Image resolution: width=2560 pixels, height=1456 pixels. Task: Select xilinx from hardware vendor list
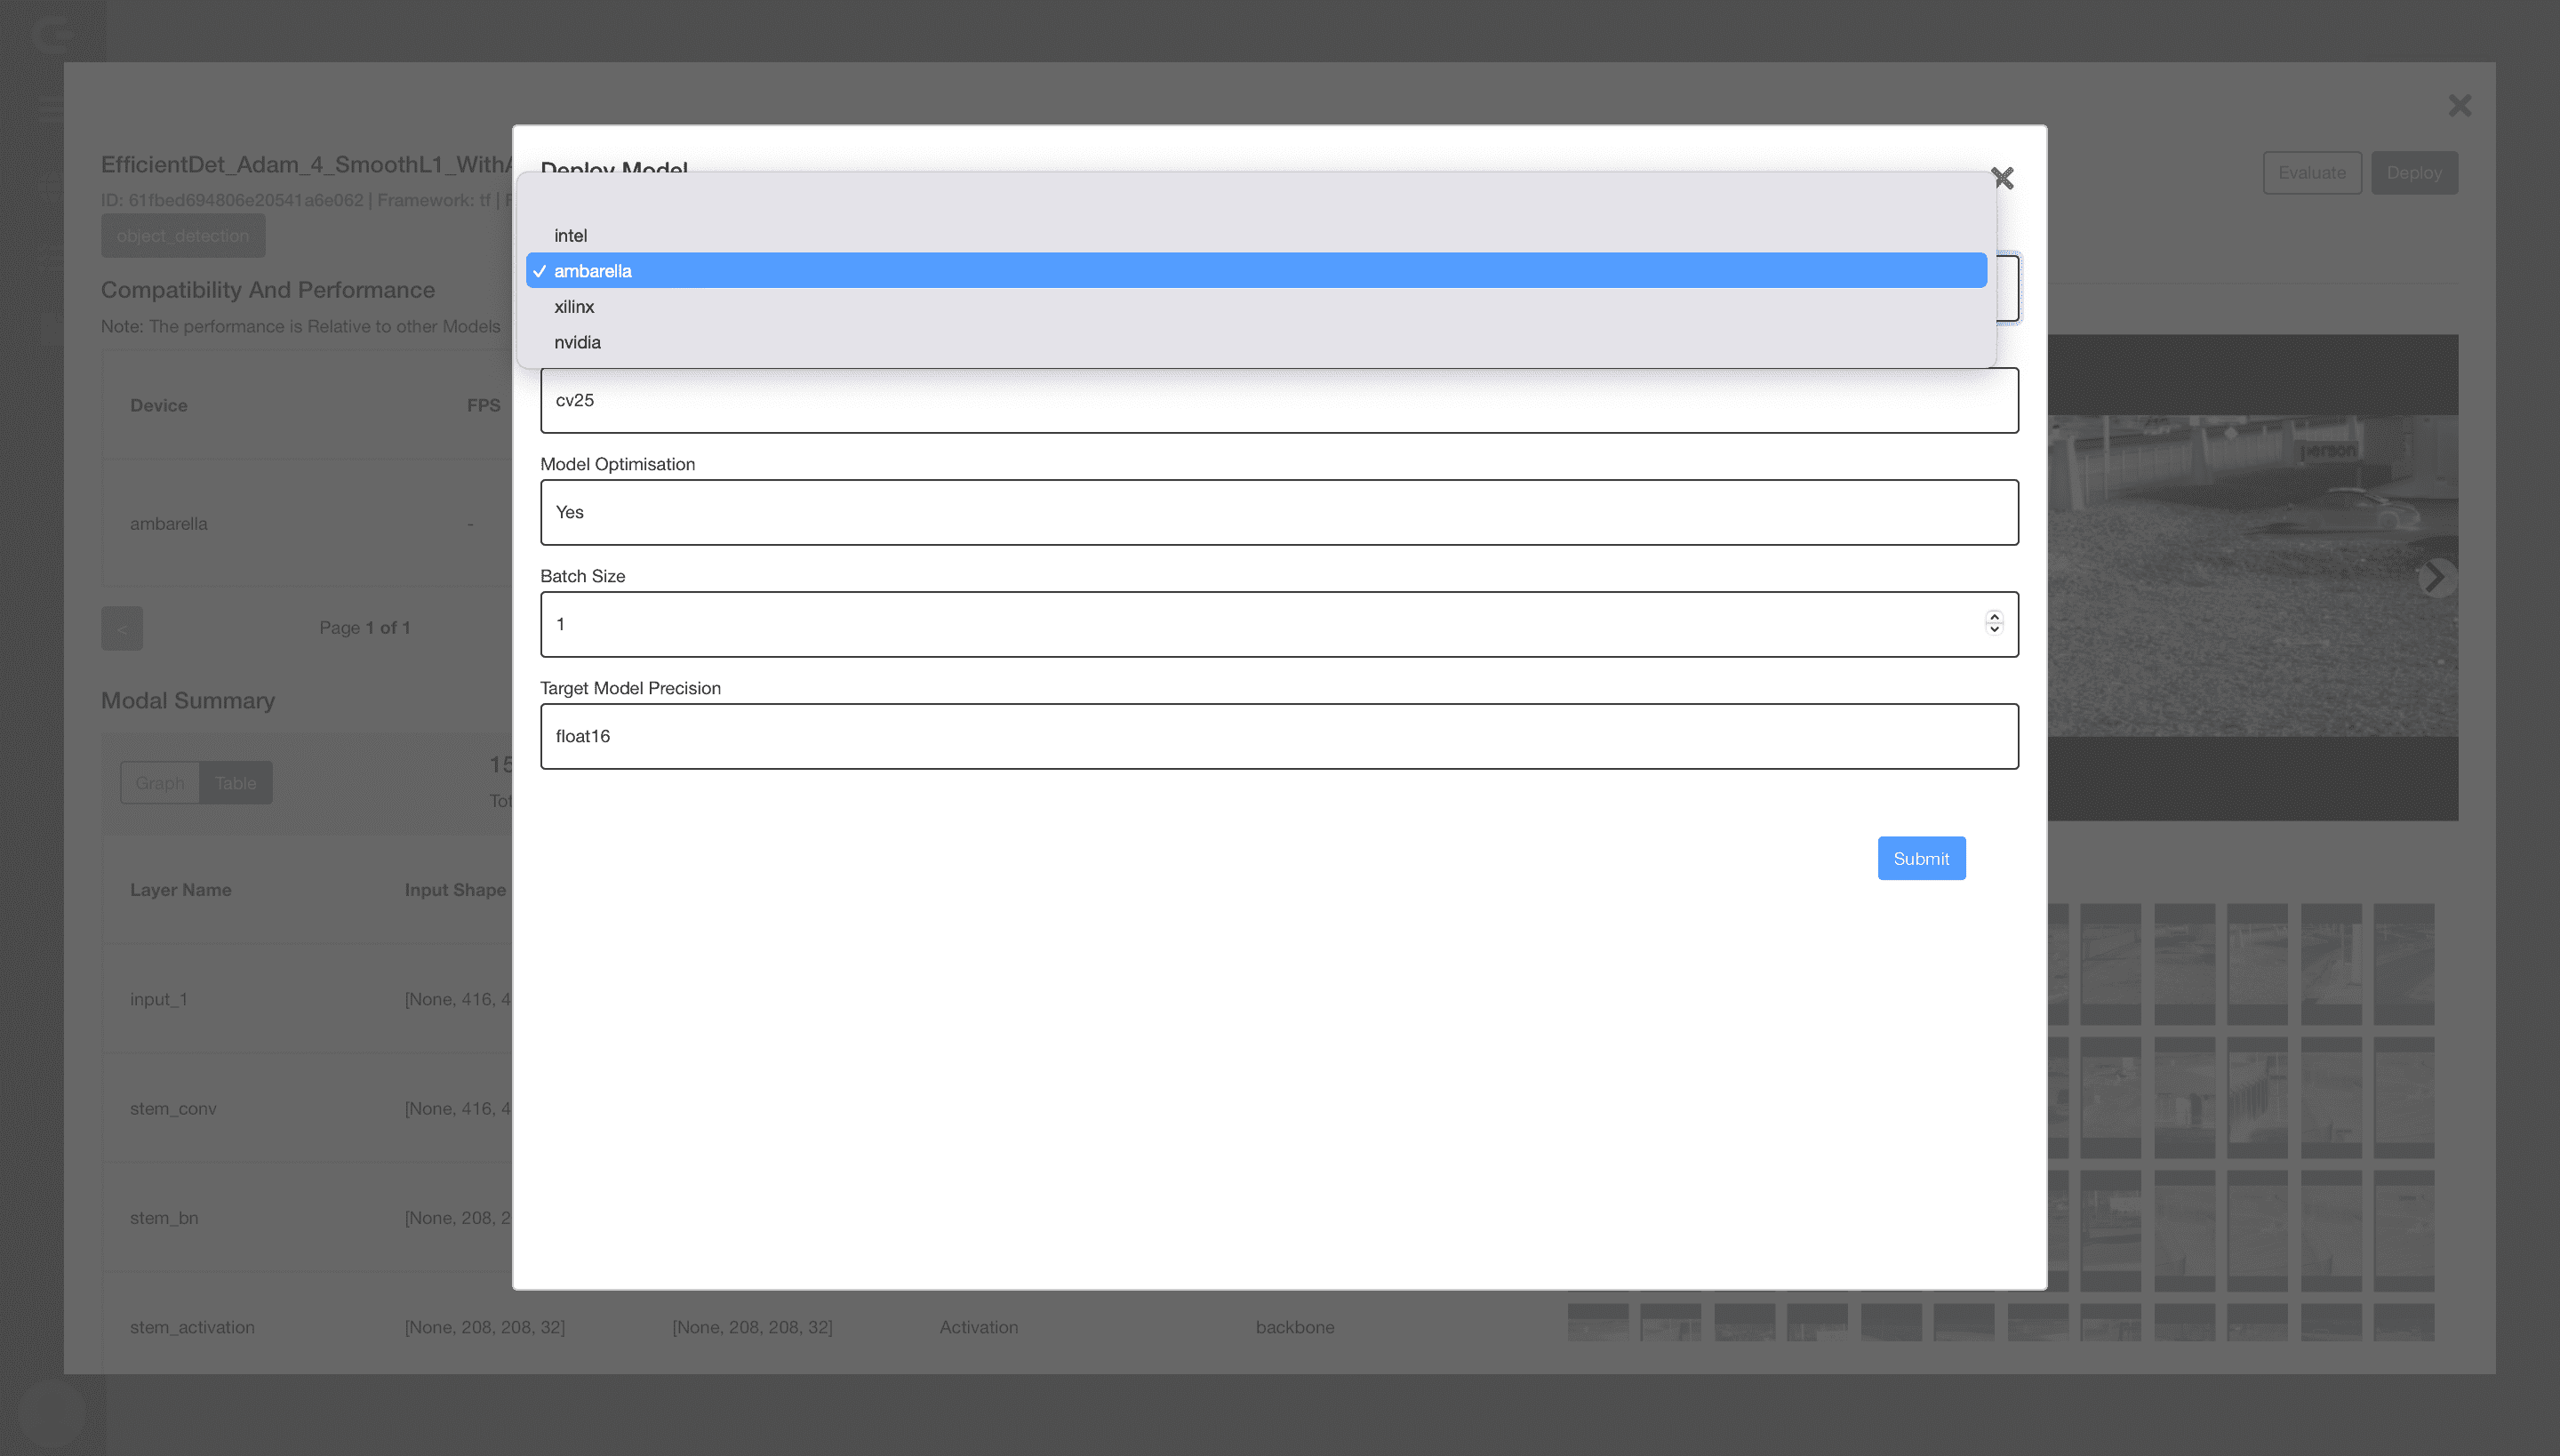573,306
